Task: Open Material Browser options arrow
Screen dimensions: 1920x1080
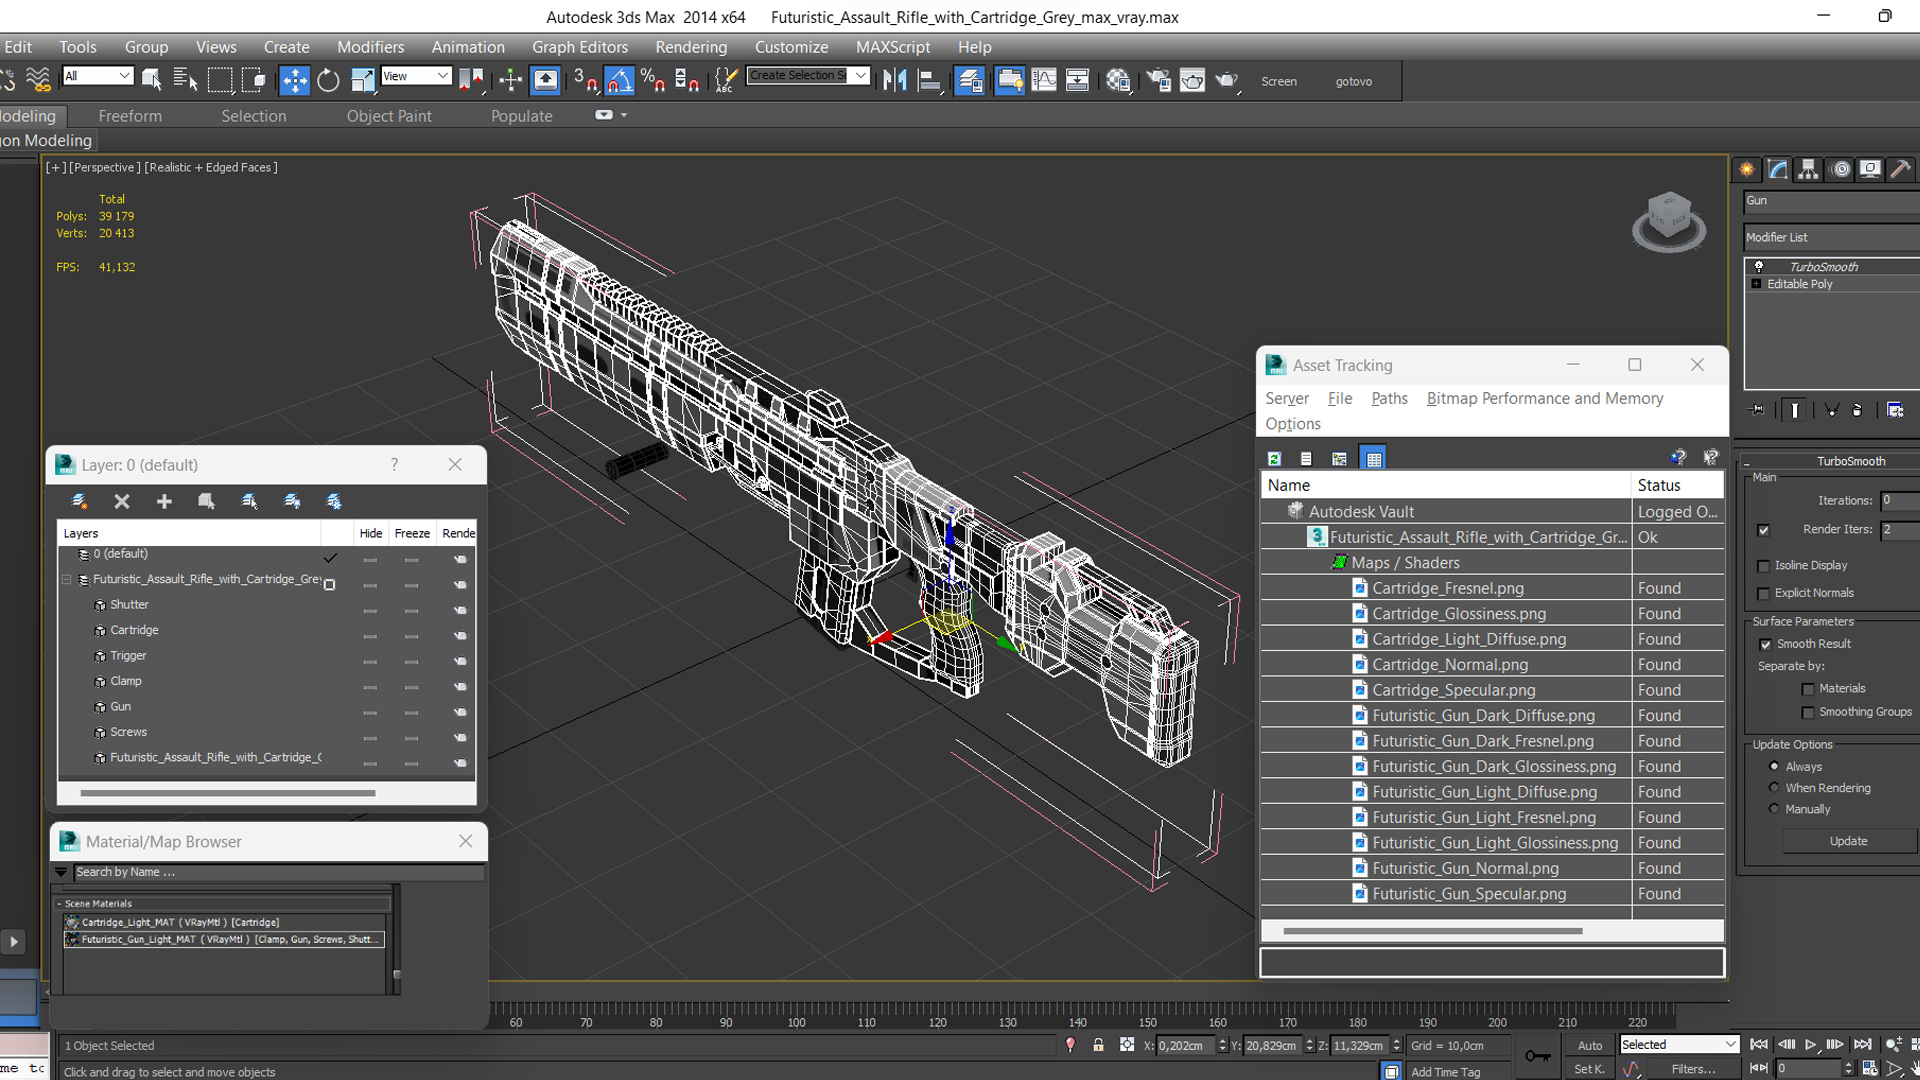Action: [61, 872]
